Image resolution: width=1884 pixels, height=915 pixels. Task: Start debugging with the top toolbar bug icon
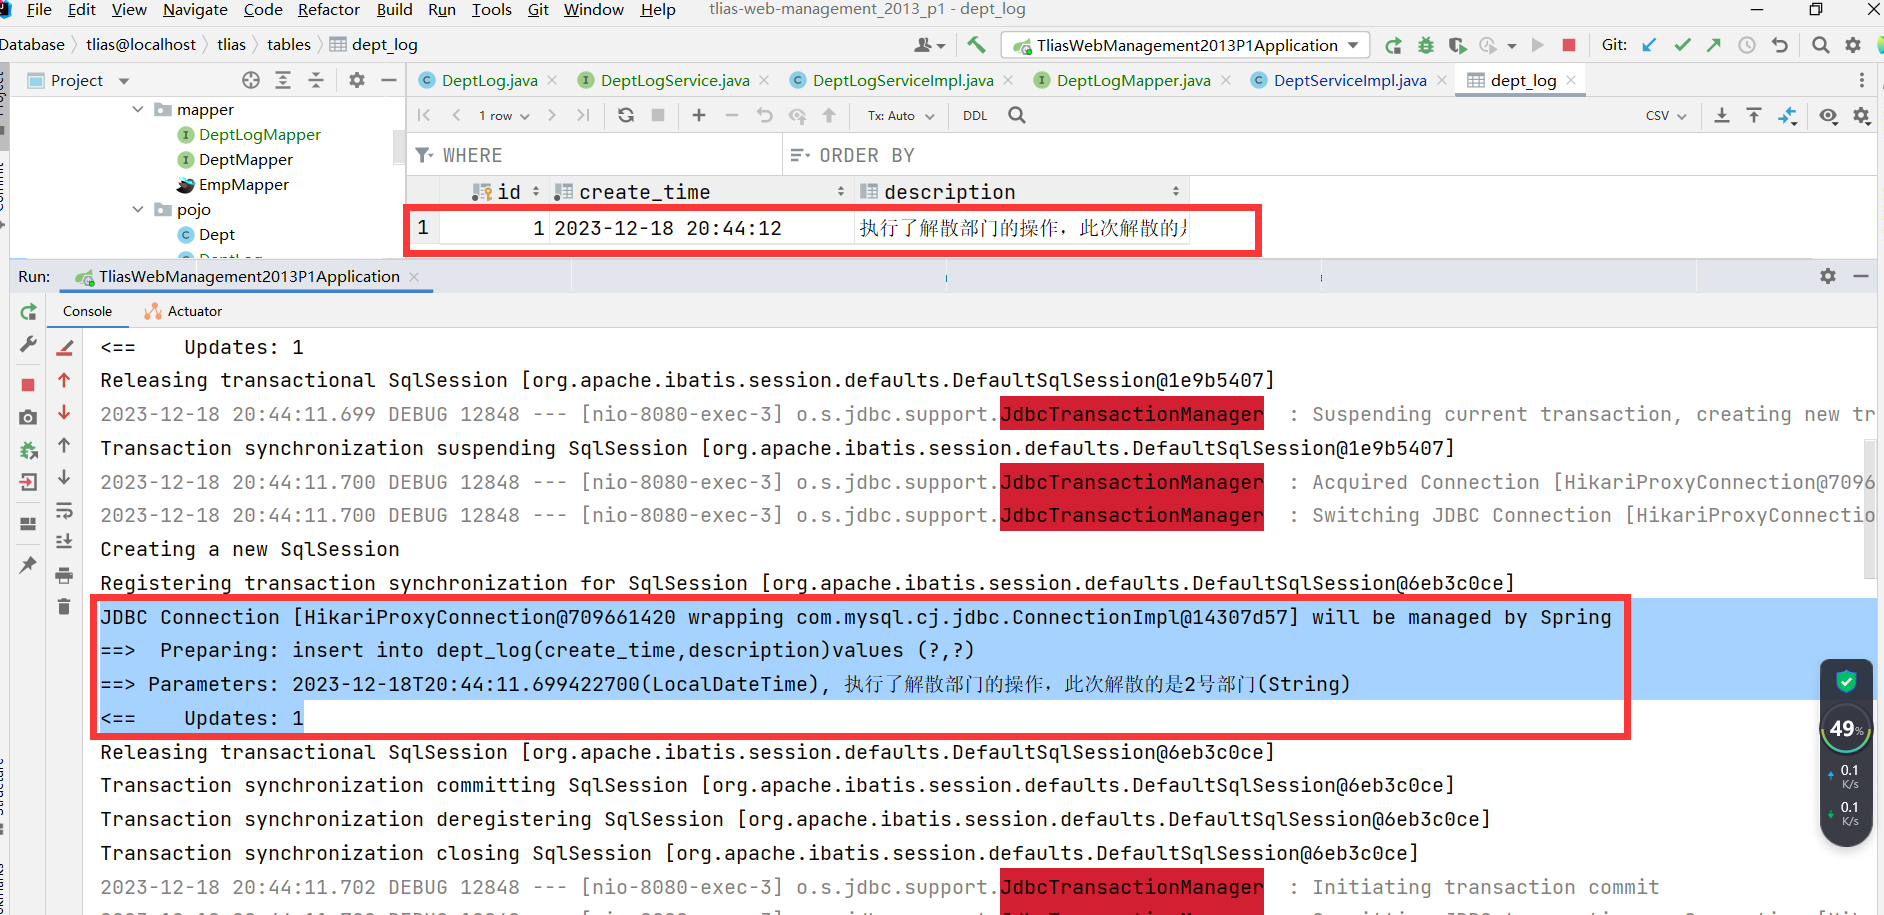[x=1426, y=45]
